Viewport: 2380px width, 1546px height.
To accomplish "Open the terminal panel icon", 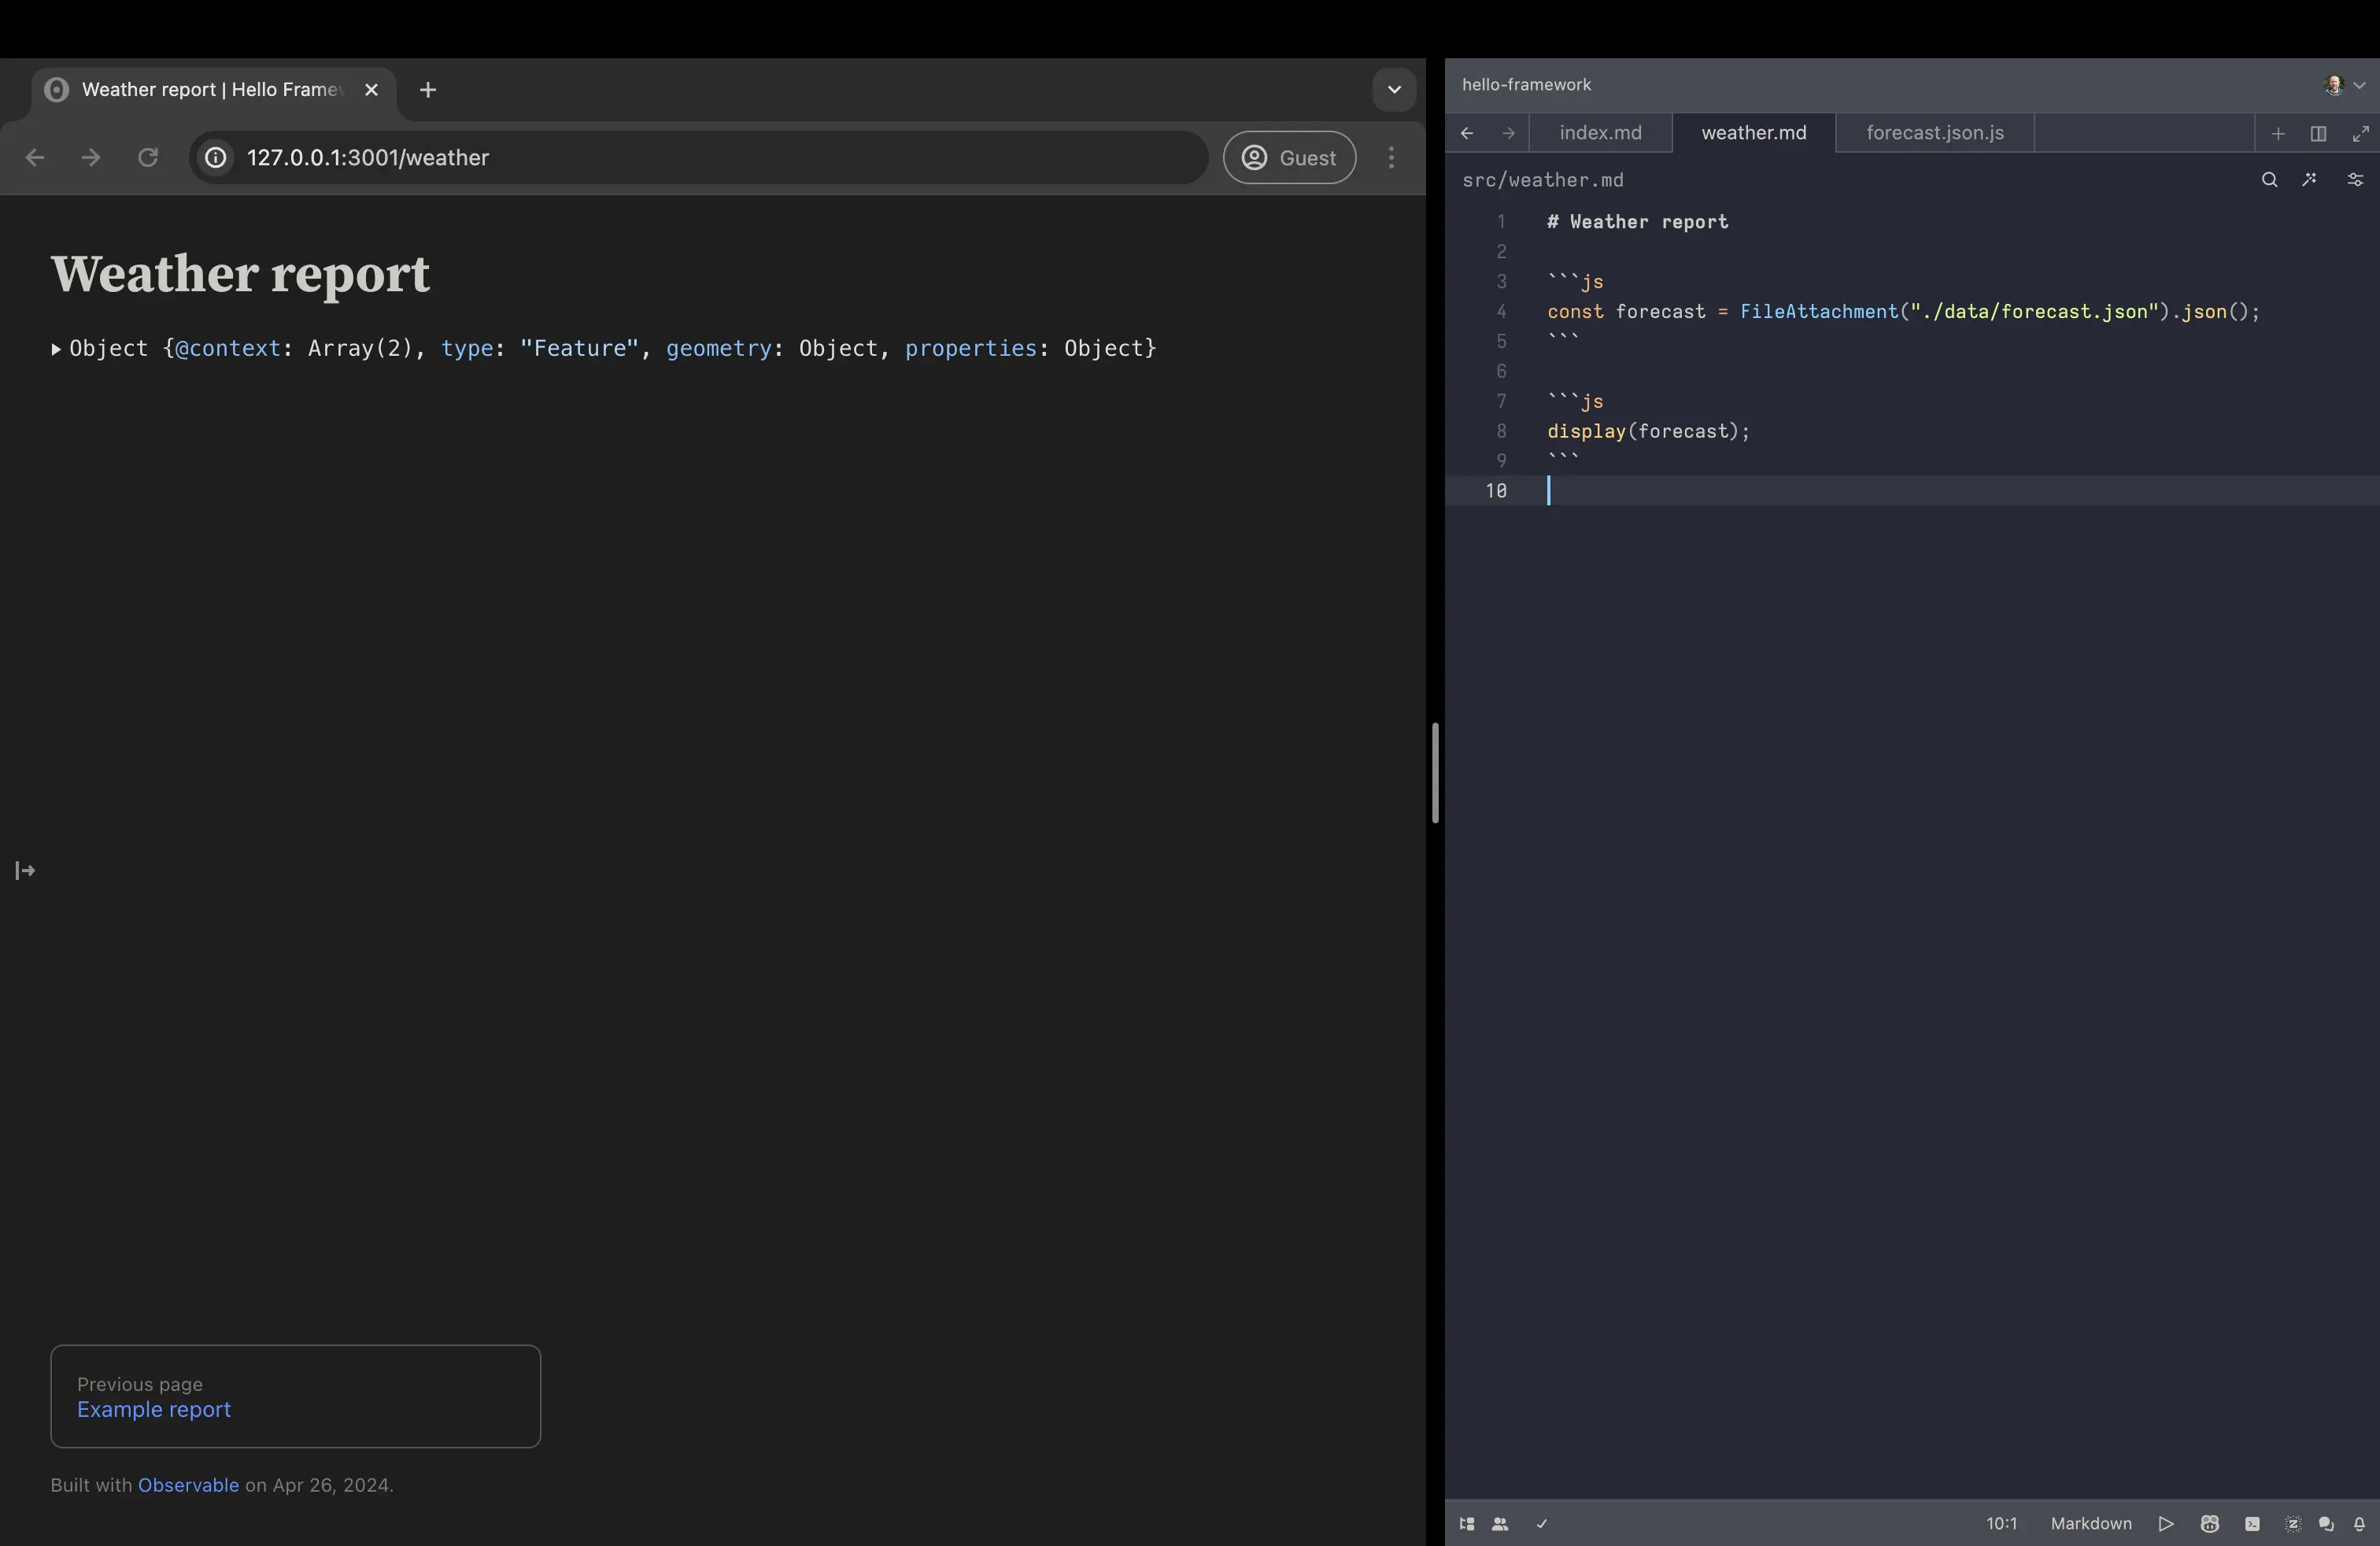I will click(x=2252, y=1524).
